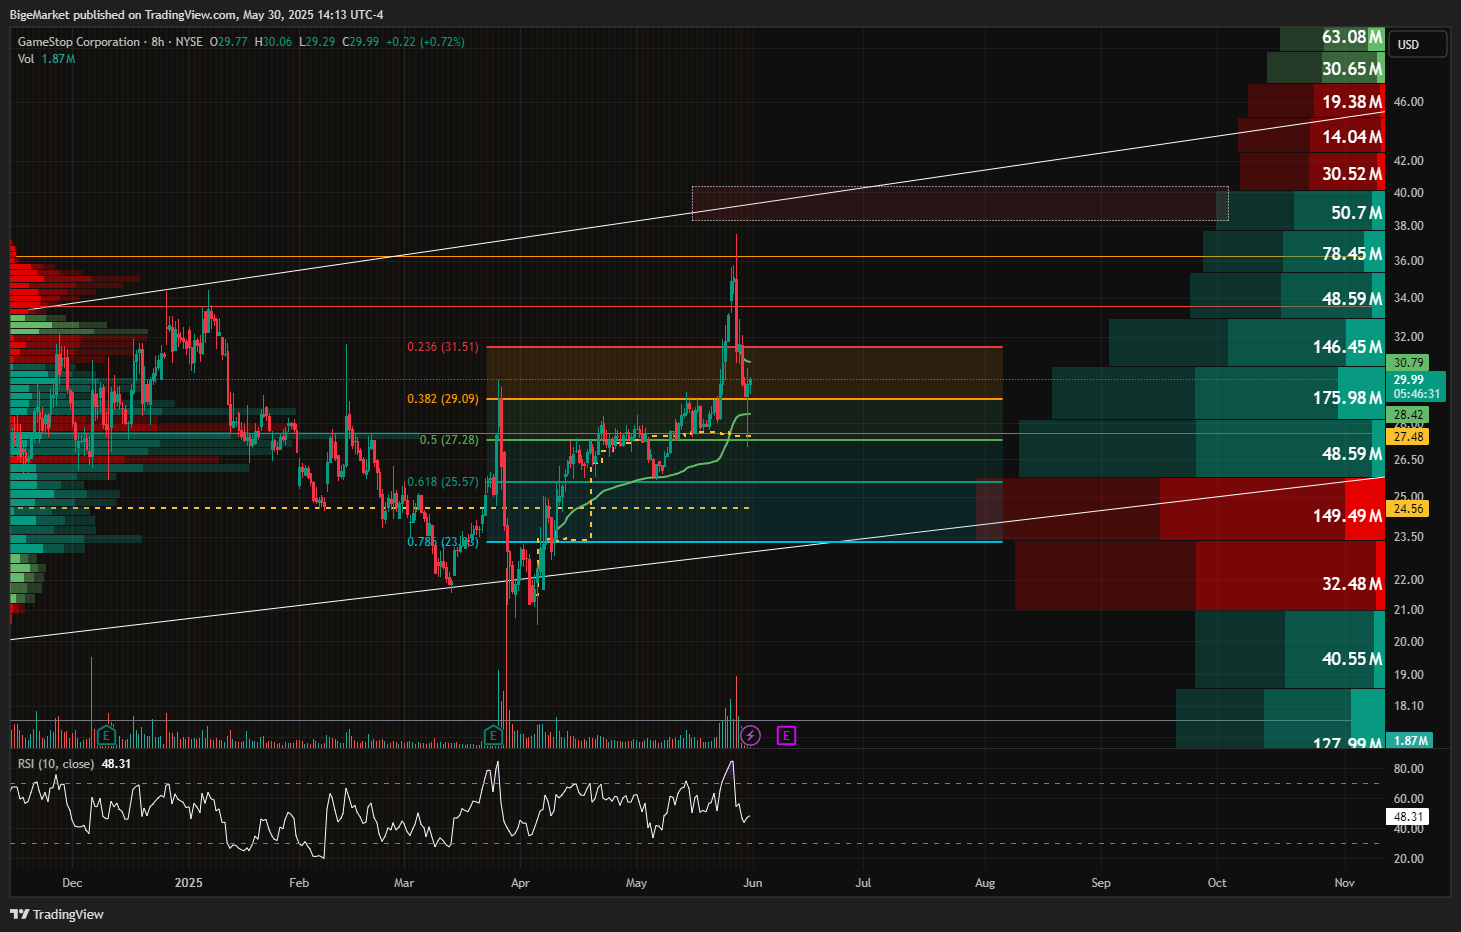Click the 0.618 (25.57) Fibonacci label
The image size is (1461, 932).
pos(443,482)
